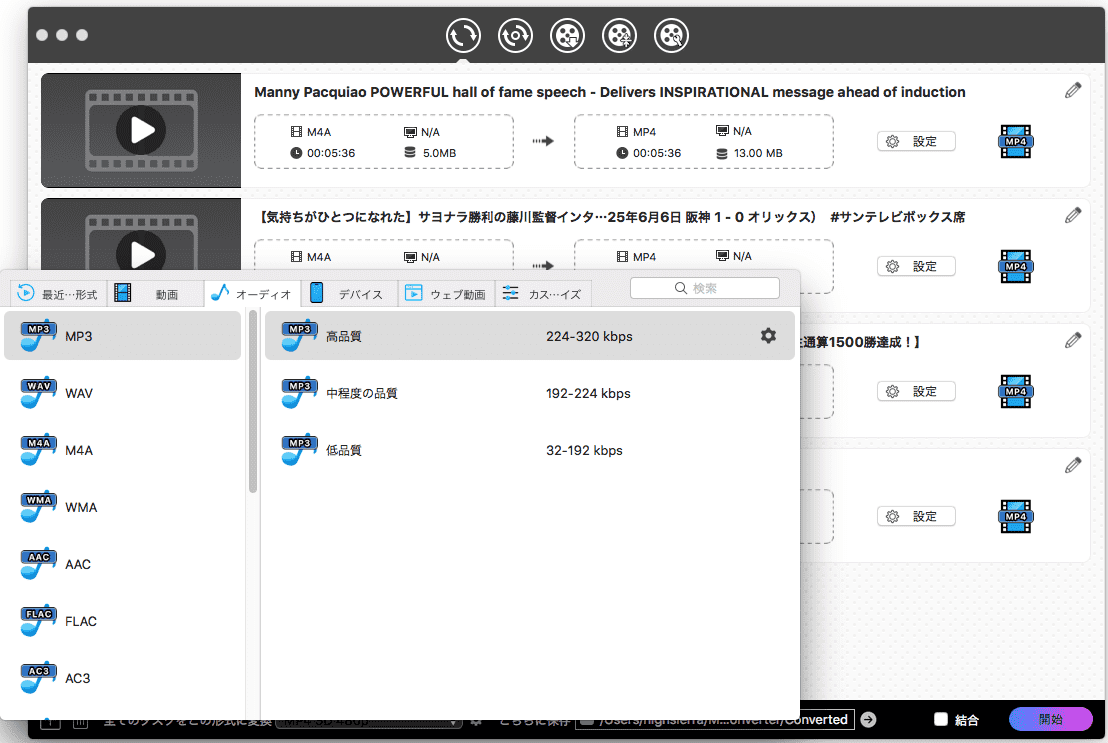
Task: Click pencil icon on the fourth task row
Action: pyautogui.click(x=1073, y=465)
